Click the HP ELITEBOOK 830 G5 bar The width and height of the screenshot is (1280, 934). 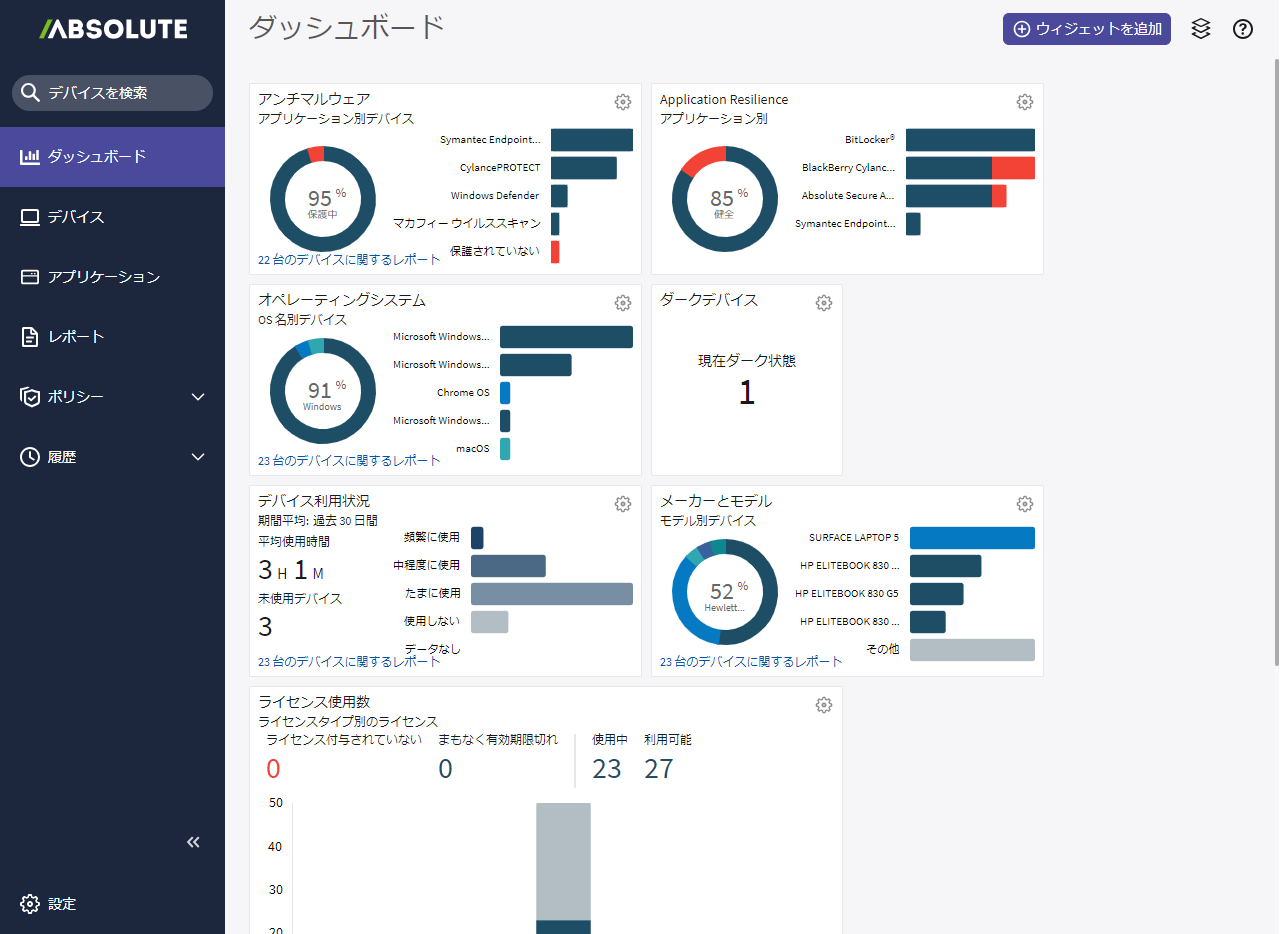tap(937, 594)
